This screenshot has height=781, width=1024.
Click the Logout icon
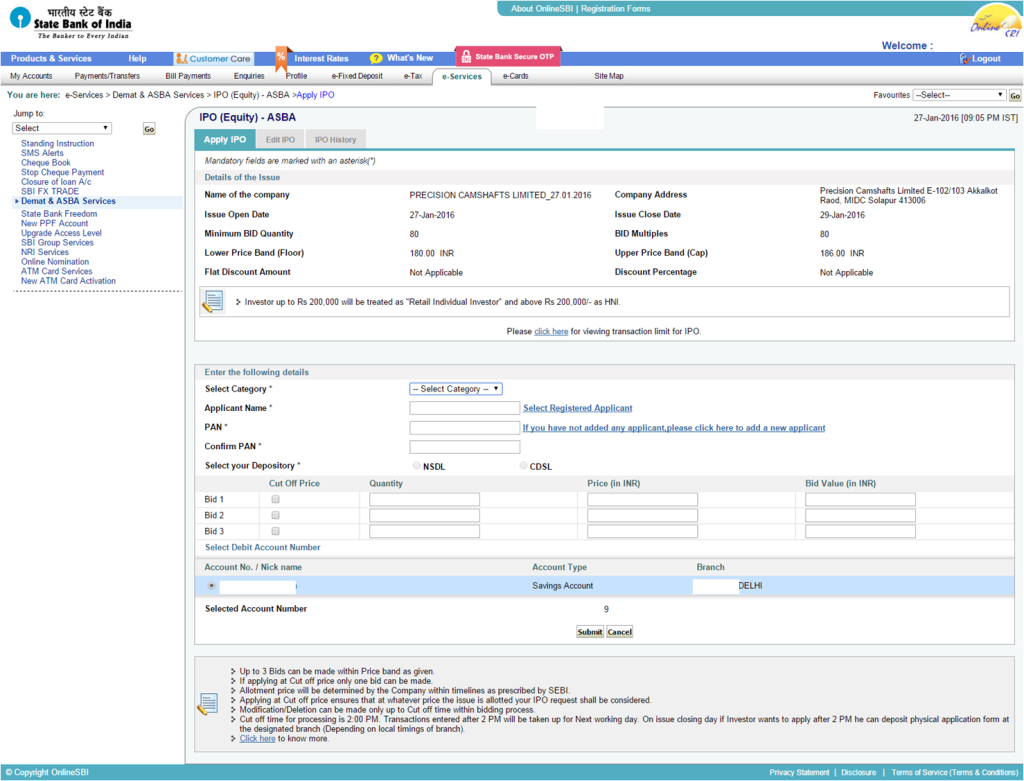[965, 59]
